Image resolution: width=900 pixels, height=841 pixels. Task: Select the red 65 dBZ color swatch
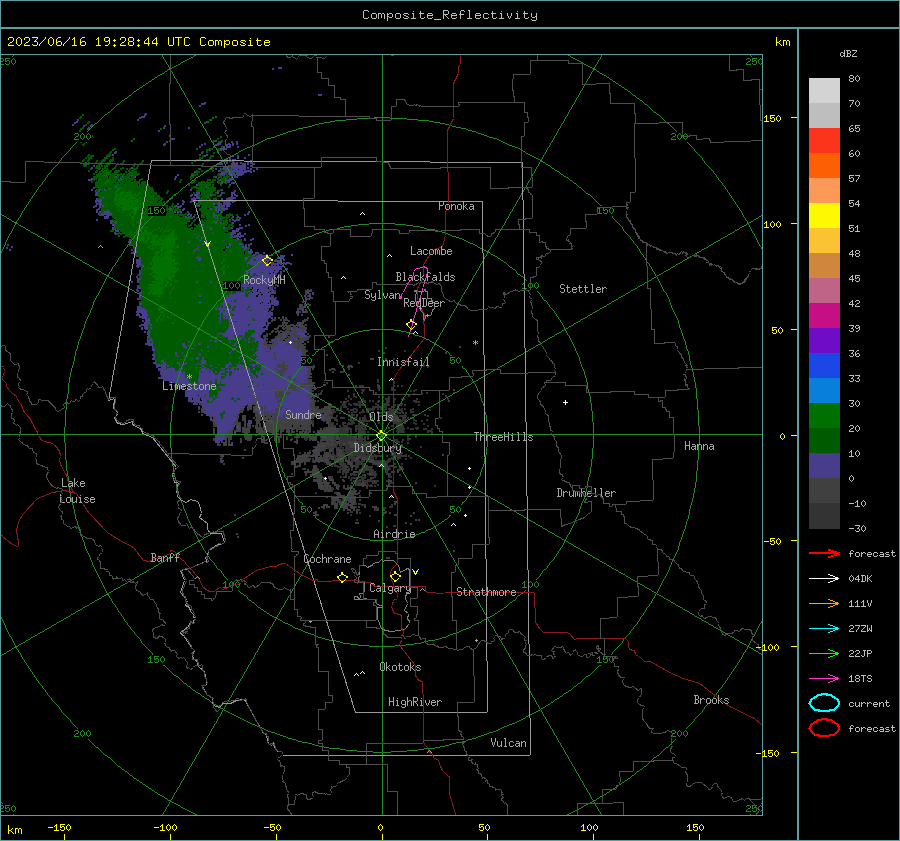click(824, 140)
